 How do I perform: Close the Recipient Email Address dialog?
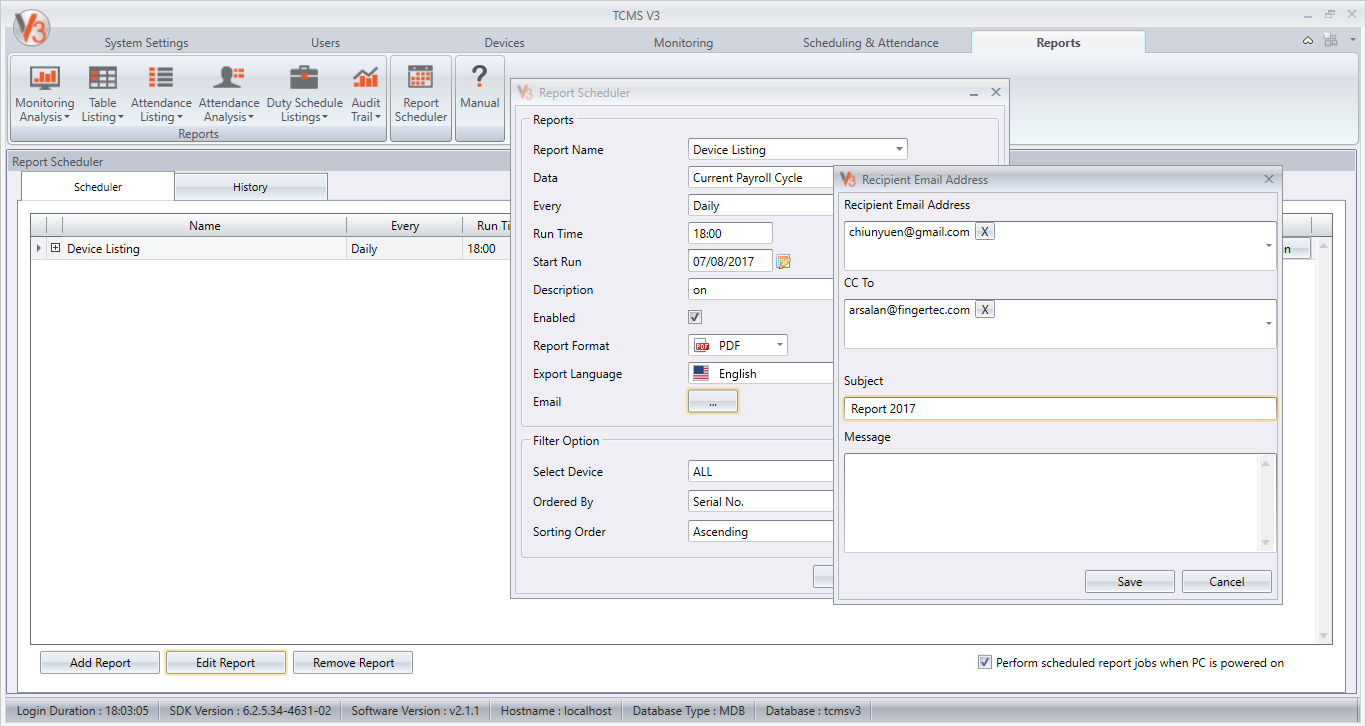1269,179
